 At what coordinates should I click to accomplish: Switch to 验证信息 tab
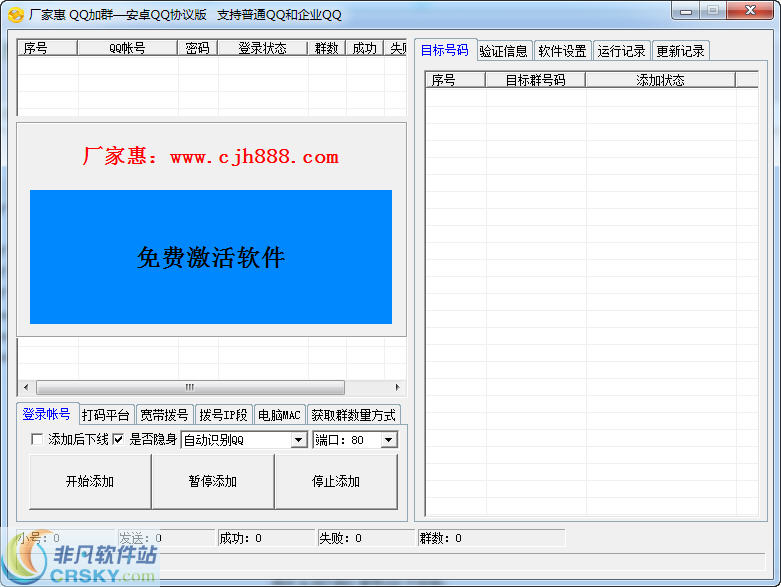click(504, 51)
